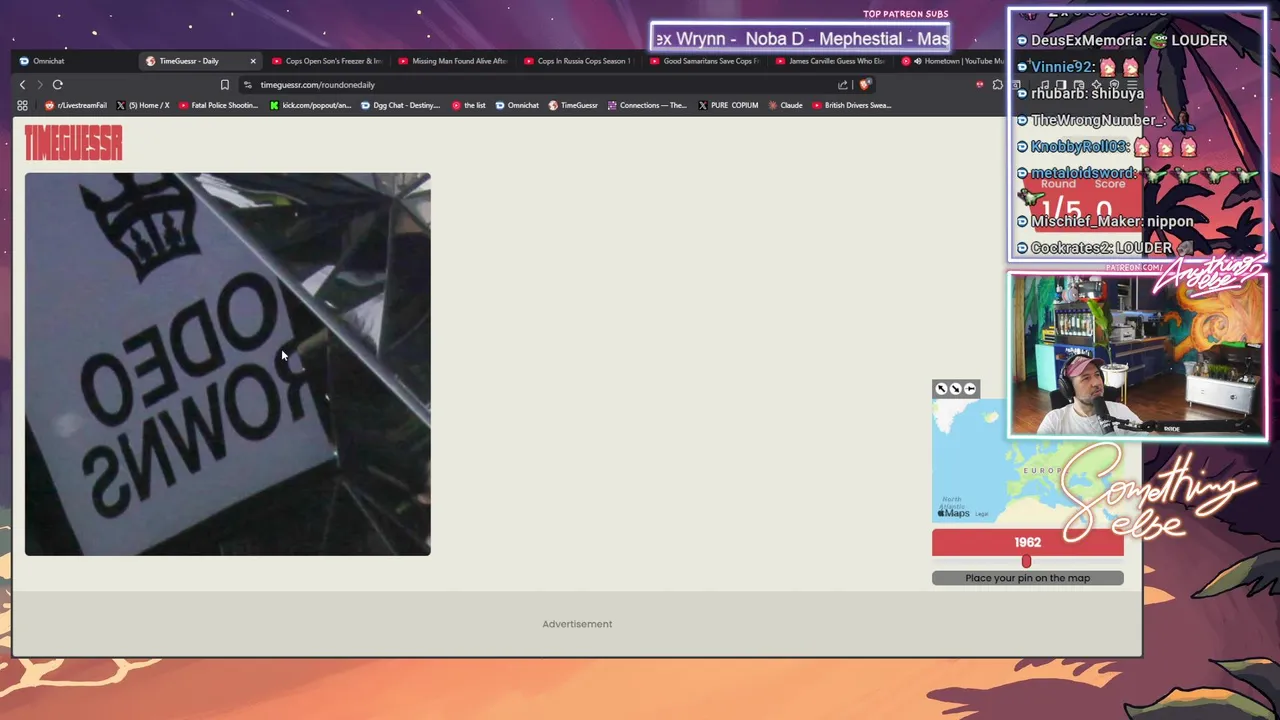Image resolution: width=1280 pixels, height=720 pixels.
Task: Open the Missing Man Found Alive tab
Action: click(x=453, y=61)
